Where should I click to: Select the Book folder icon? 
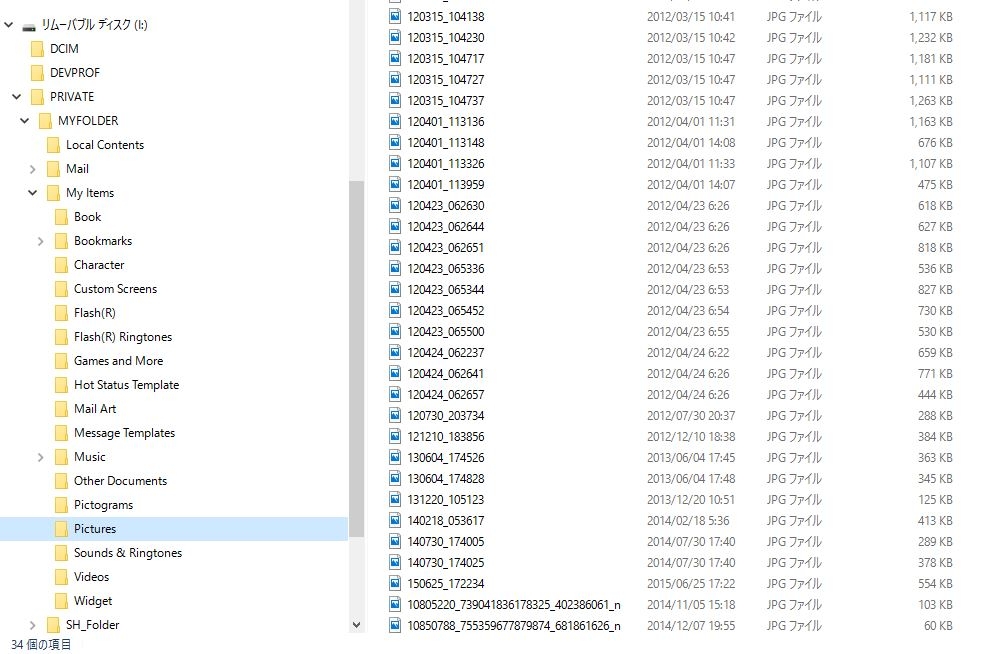click(61, 217)
